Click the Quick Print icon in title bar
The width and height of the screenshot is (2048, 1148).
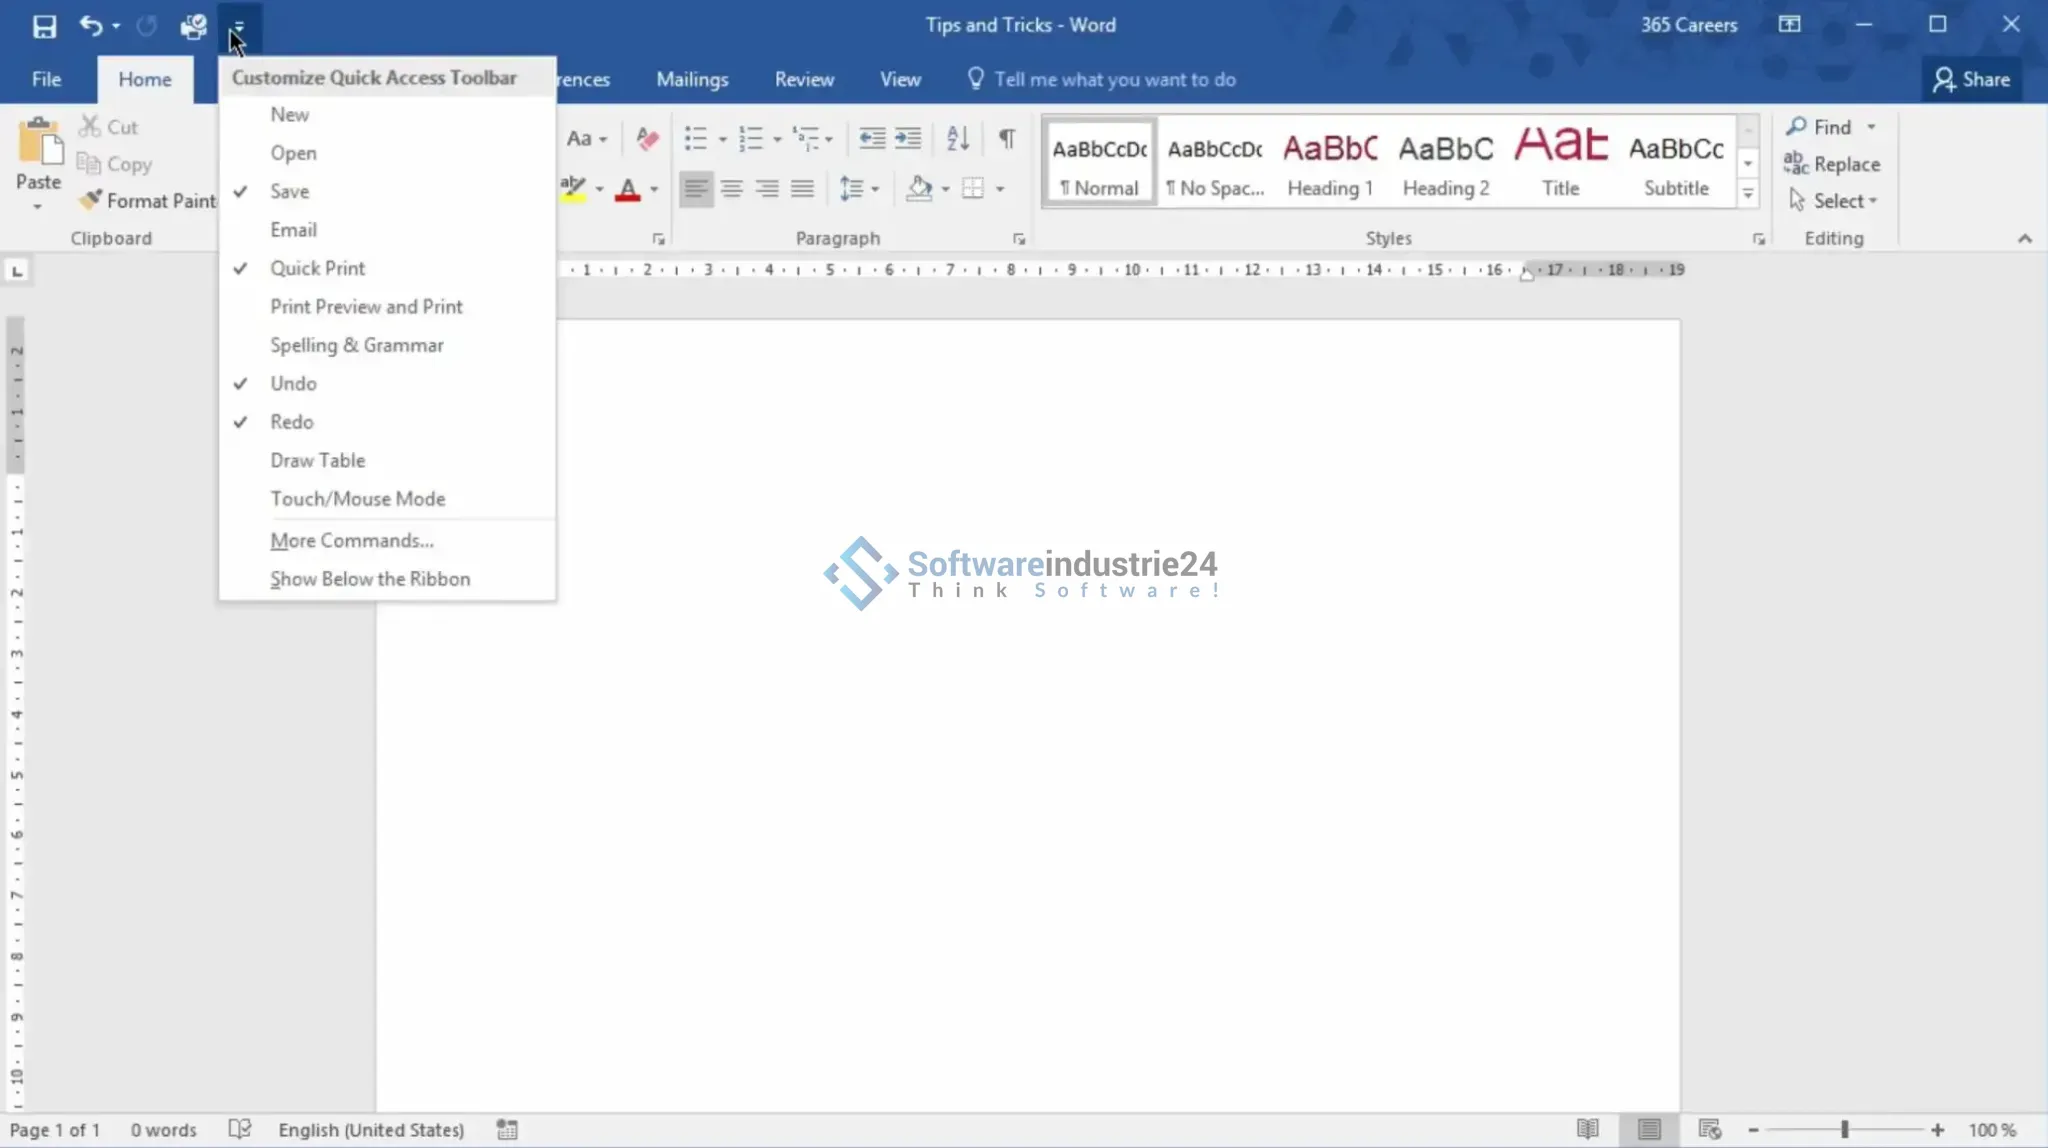click(193, 26)
